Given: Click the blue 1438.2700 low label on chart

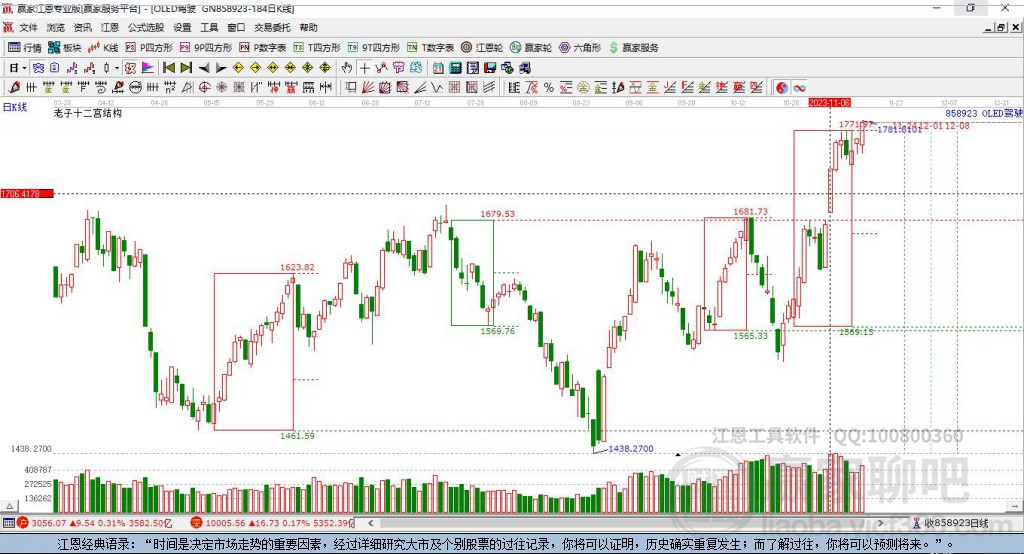Looking at the screenshot, I should pyautogui.click(x=631, y=449).
